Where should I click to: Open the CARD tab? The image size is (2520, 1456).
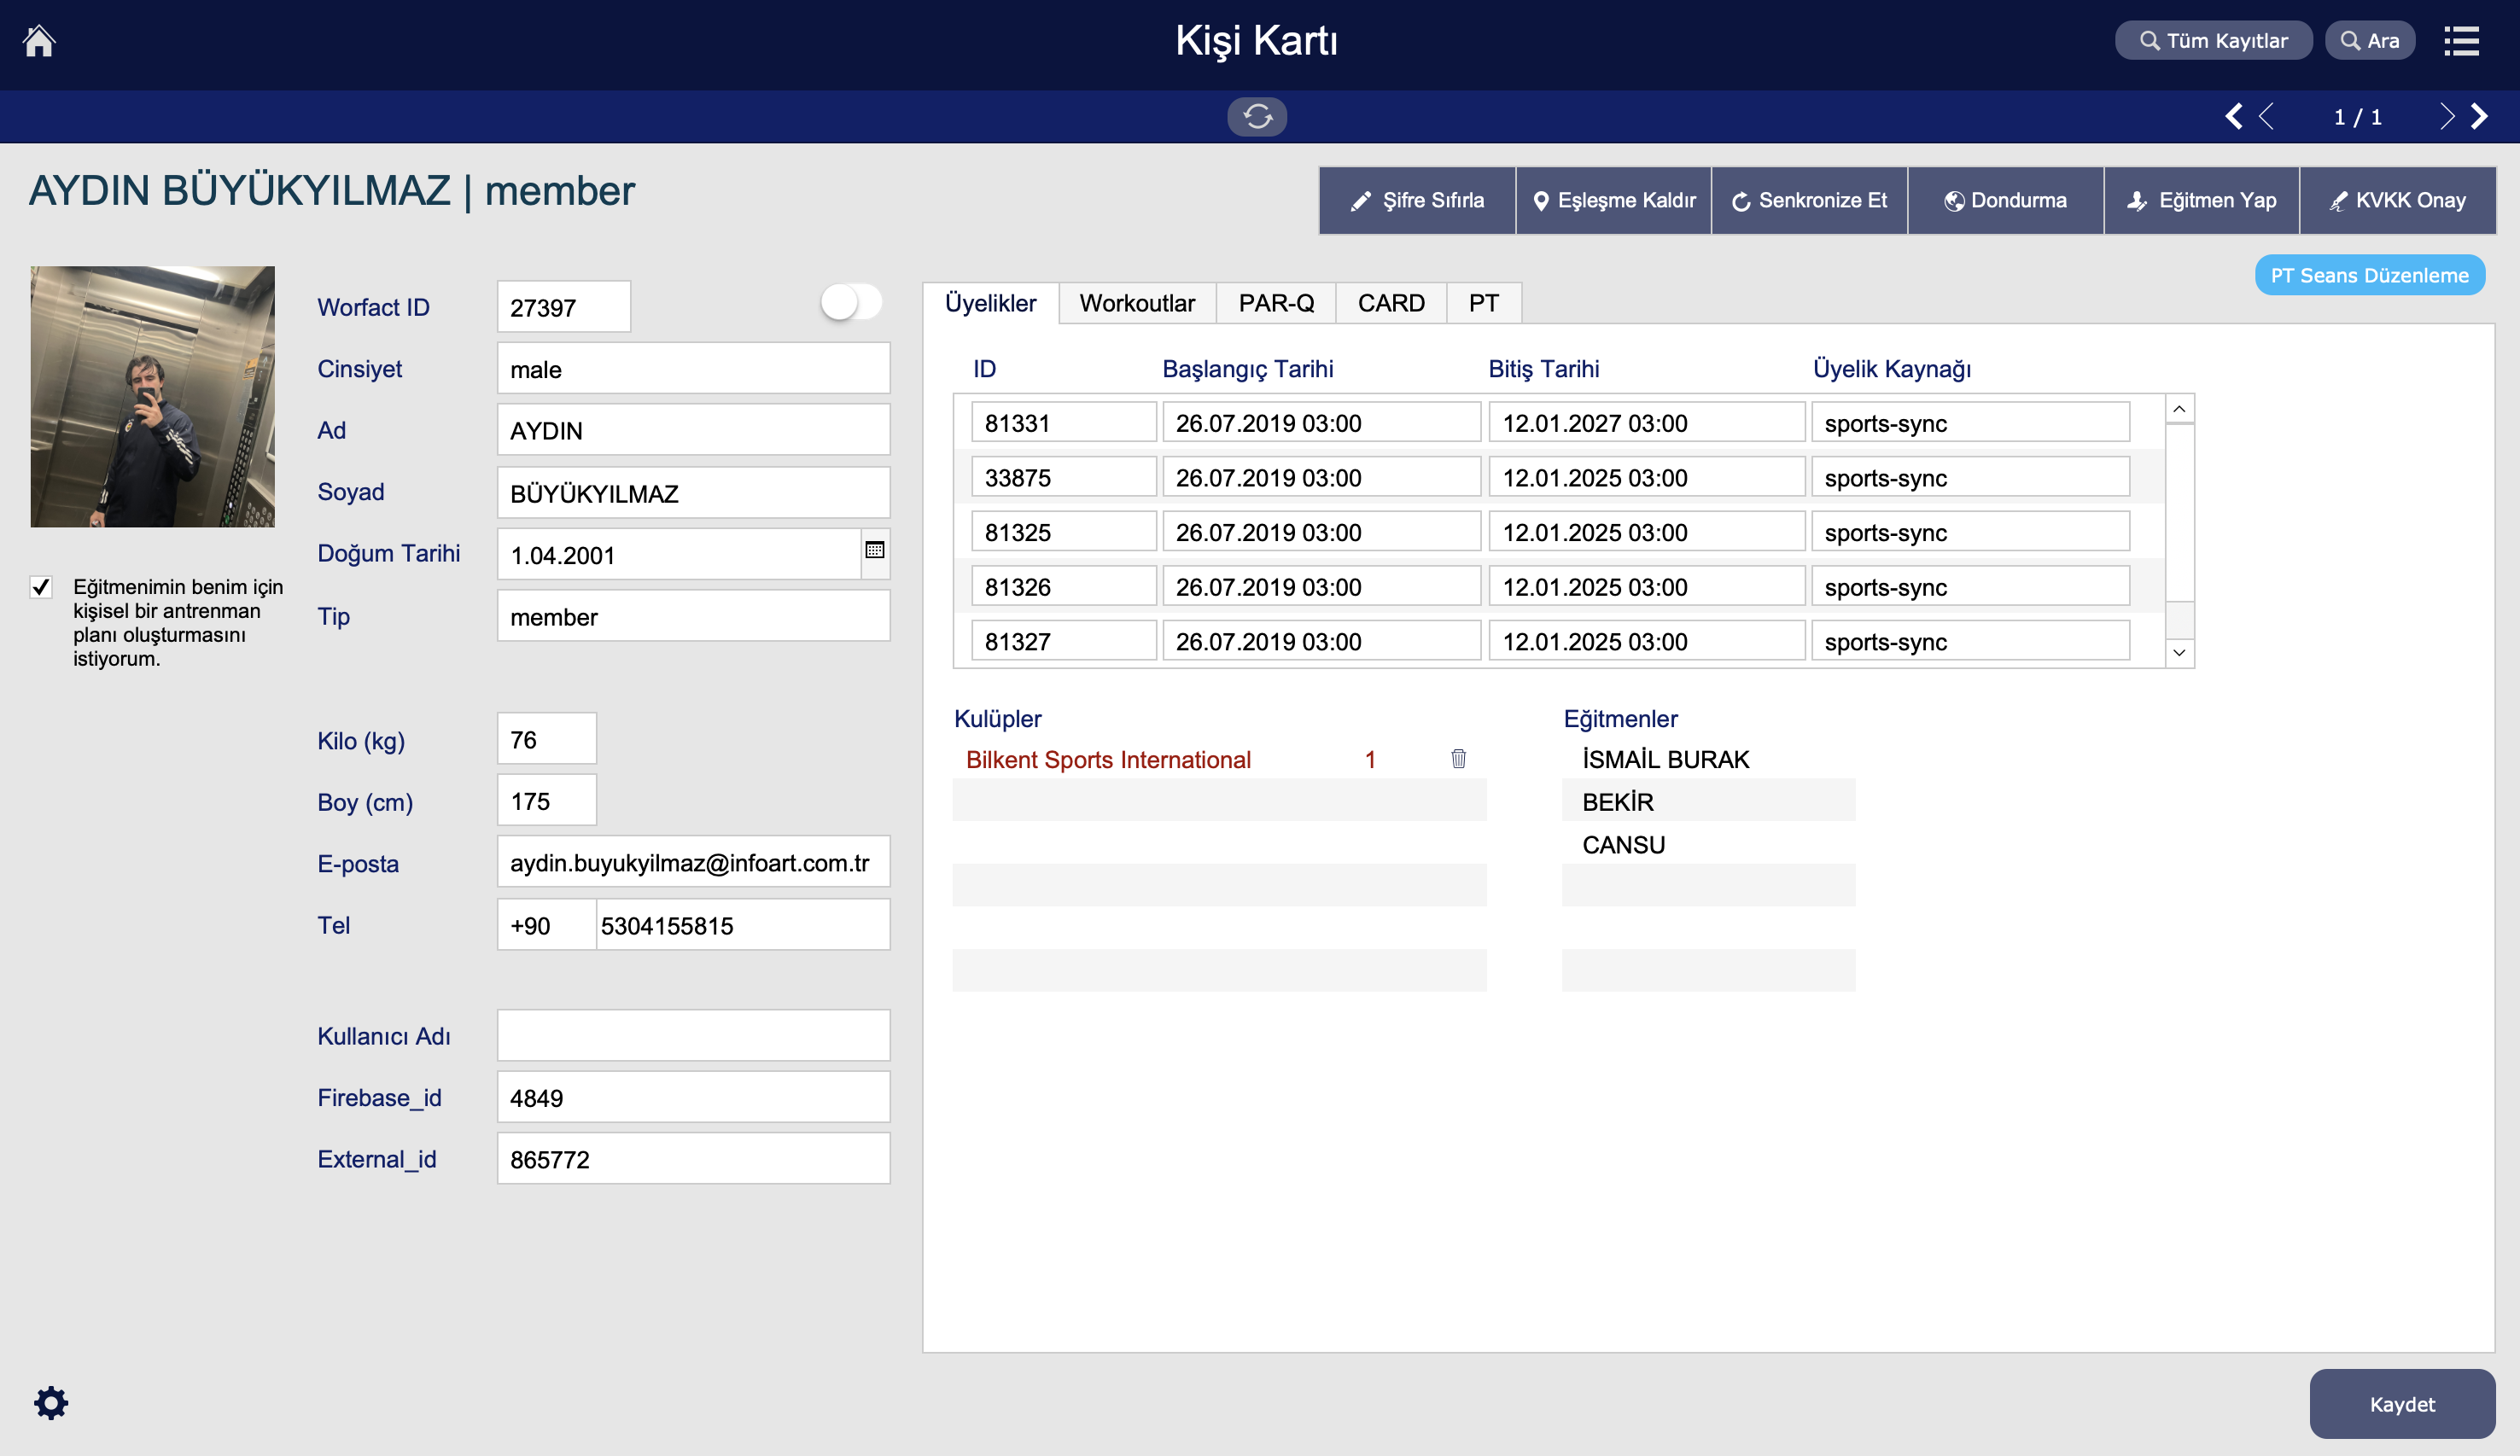coord(1391,303)
